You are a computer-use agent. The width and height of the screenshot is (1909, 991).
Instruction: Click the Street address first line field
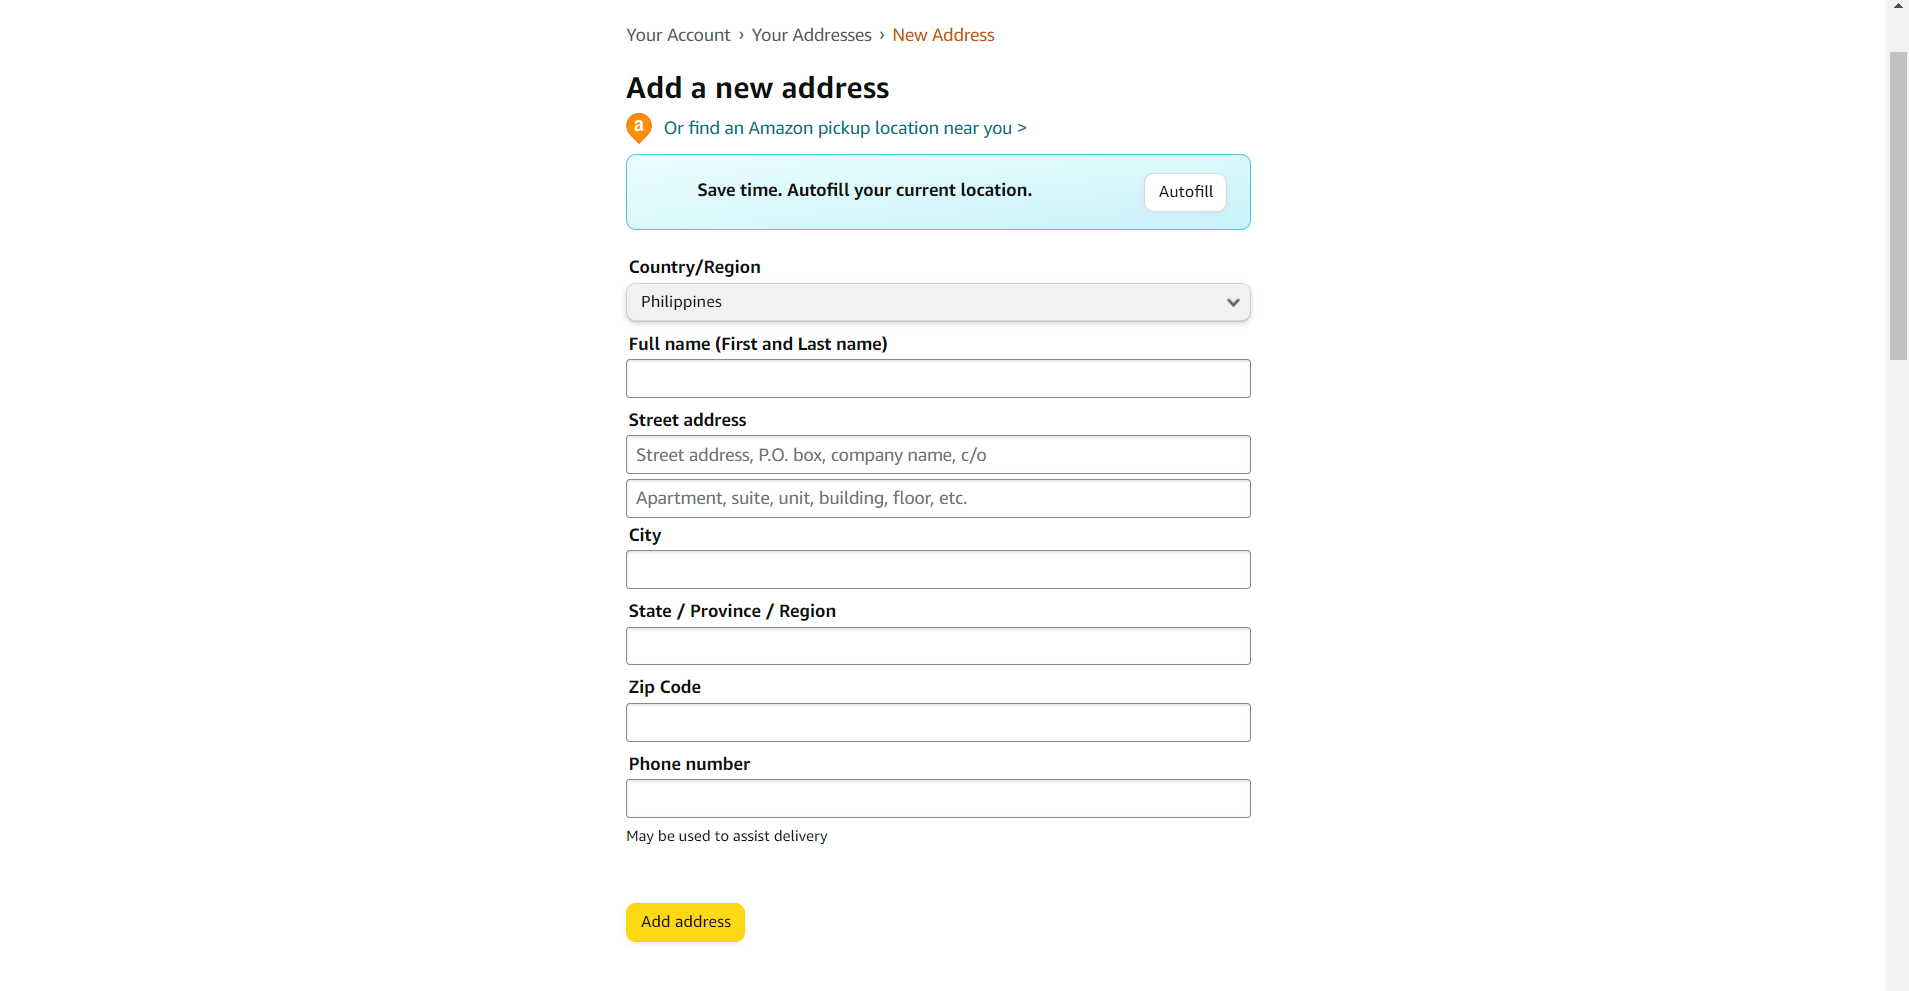tap(938, 455)
